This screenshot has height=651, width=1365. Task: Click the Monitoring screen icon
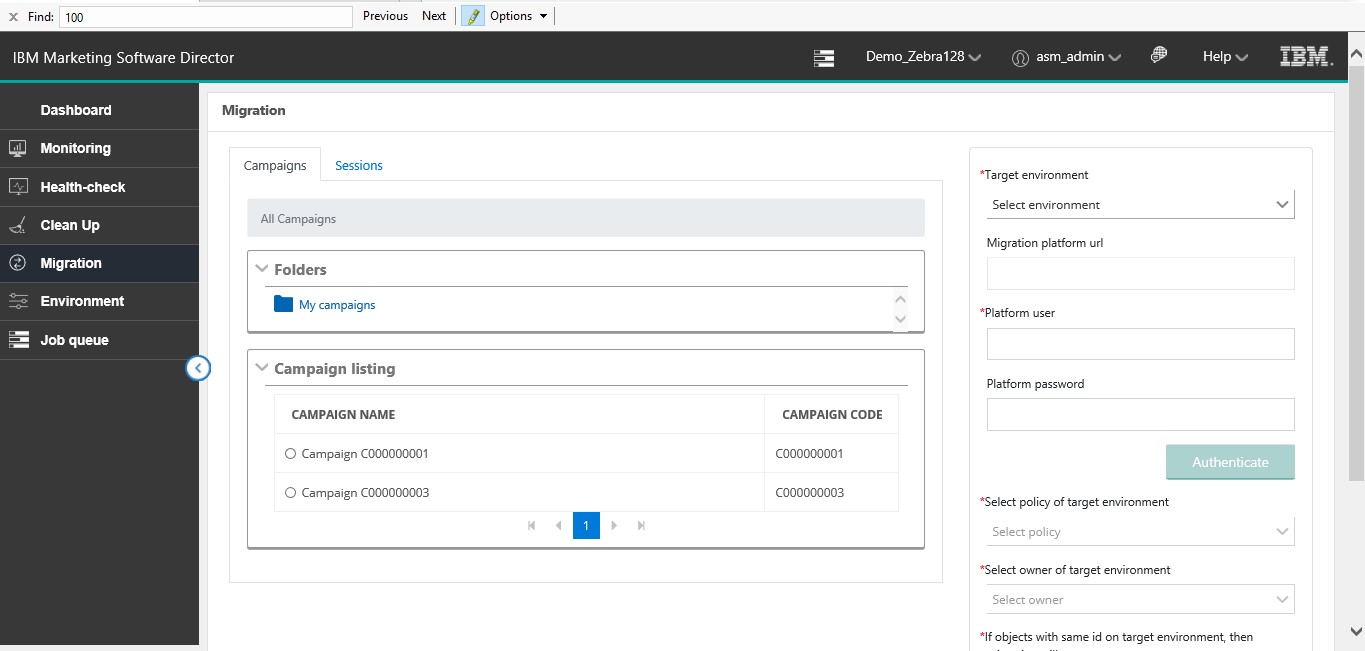tap(18, 148)
